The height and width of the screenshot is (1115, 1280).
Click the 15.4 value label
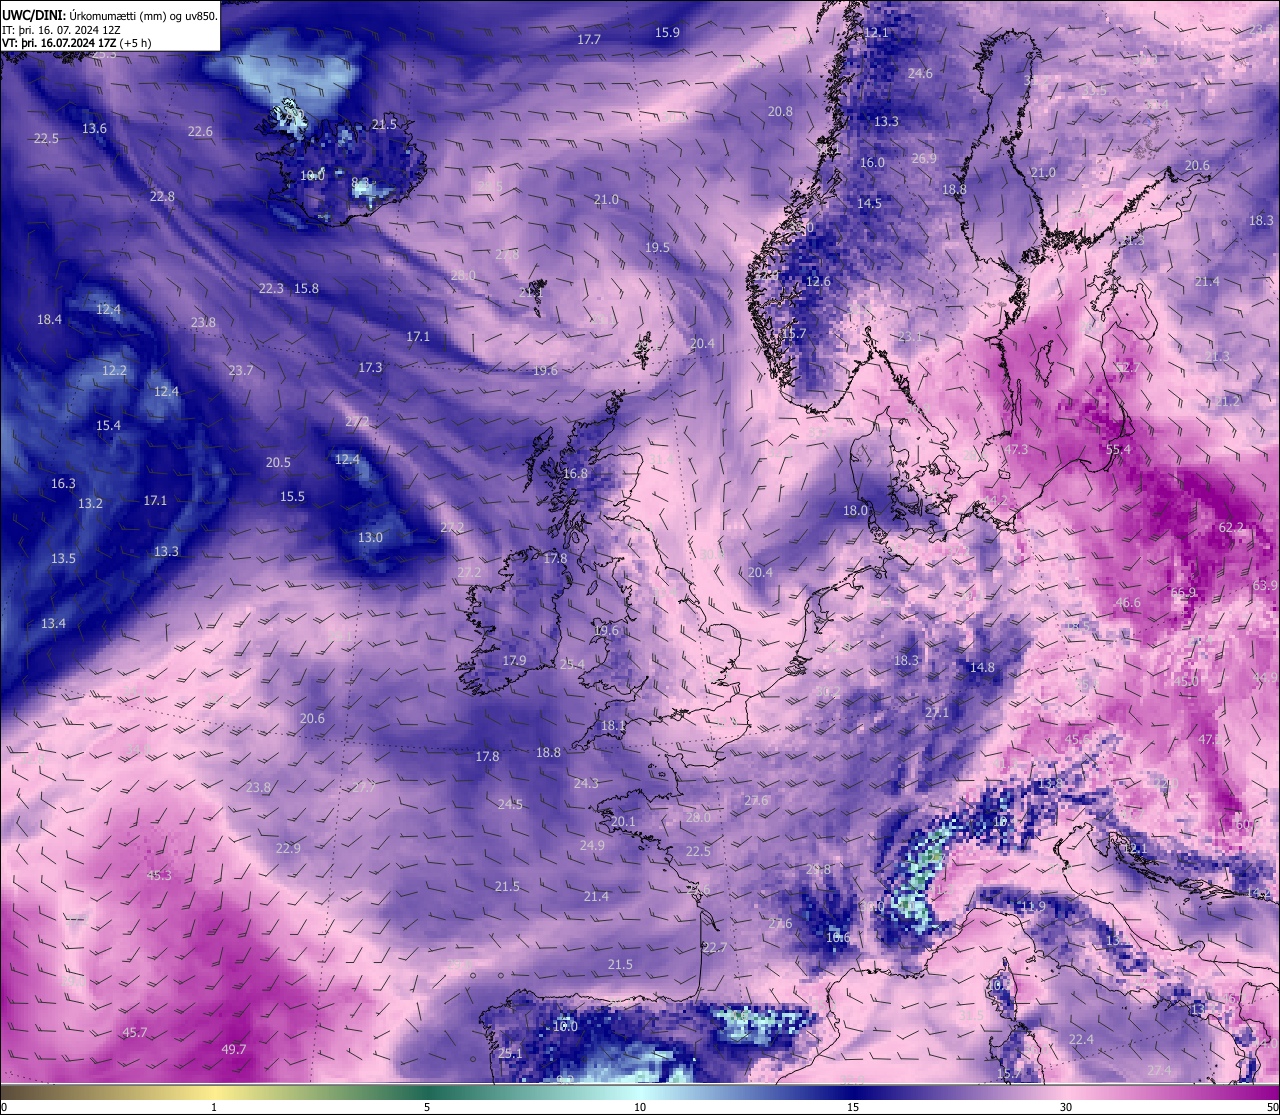[108, 426]
